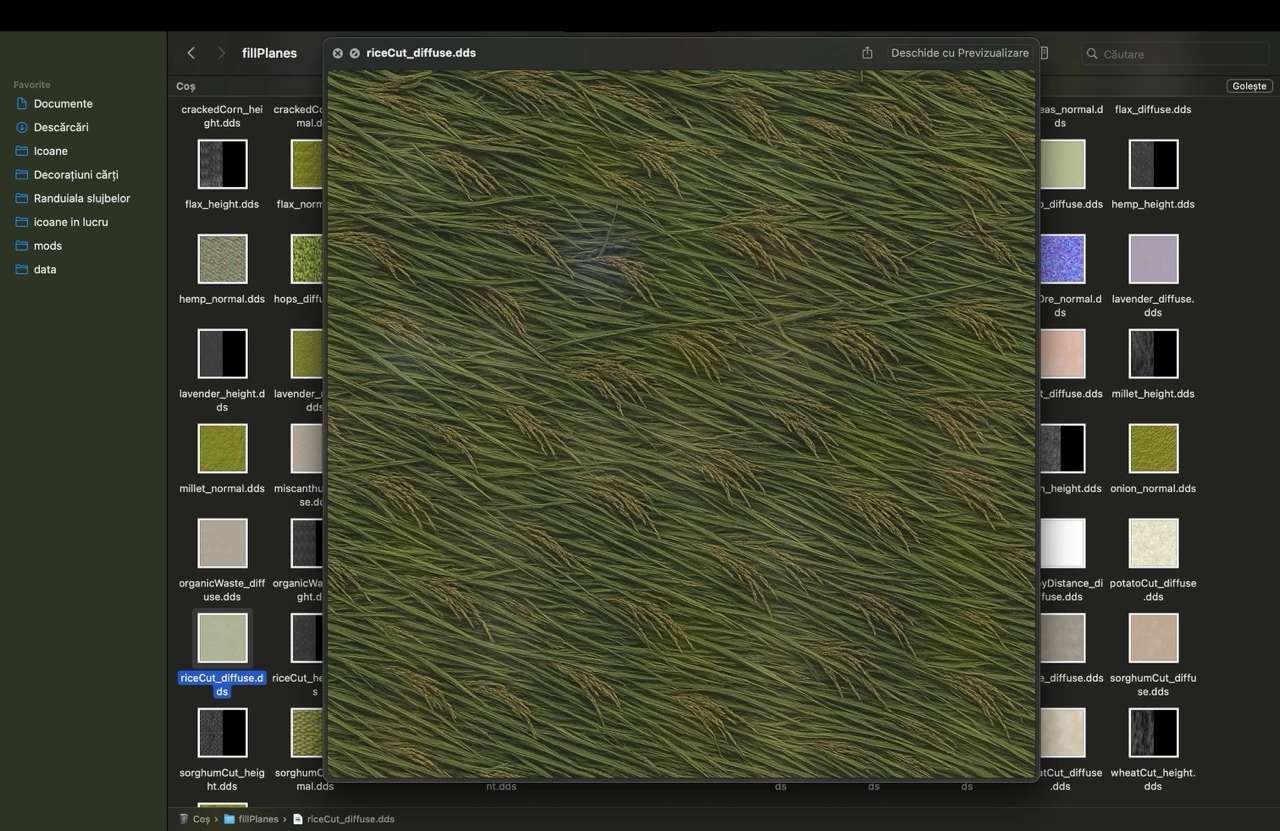Click the wheatCut_height.dds thumbnail
The image size is (1280, 831).
[1153, 733]
